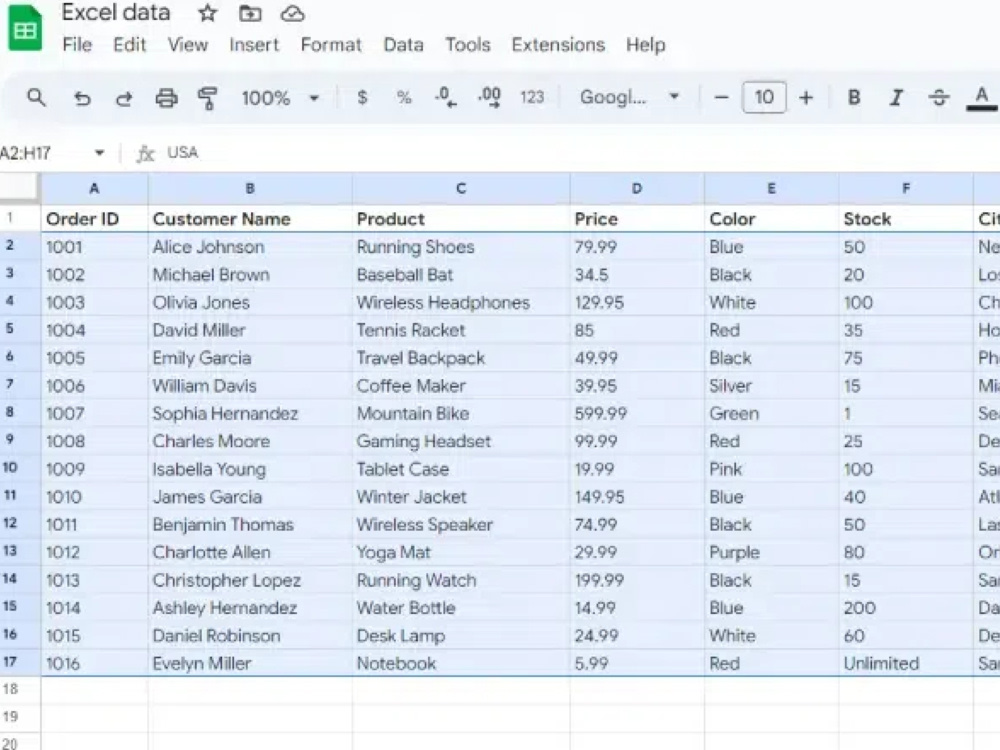The height and width of the screenshot is (750, 1000).
Task: Open the View menu
Action: (188, 45)
